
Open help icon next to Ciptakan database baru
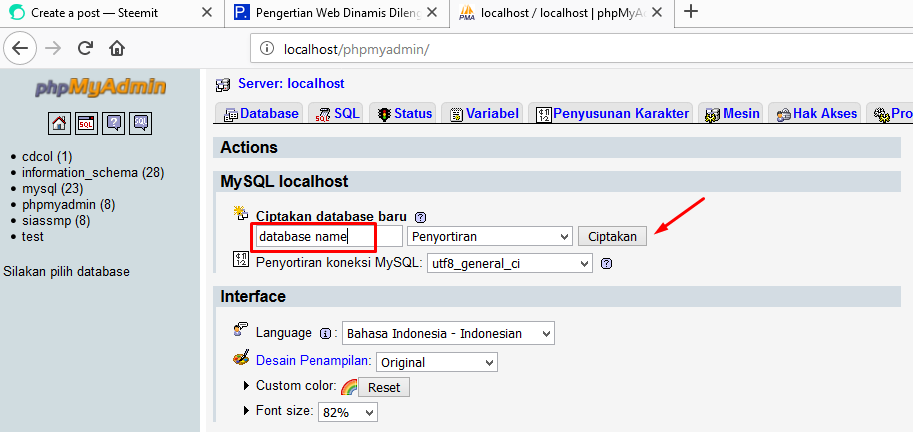click(x=420, y=217)
